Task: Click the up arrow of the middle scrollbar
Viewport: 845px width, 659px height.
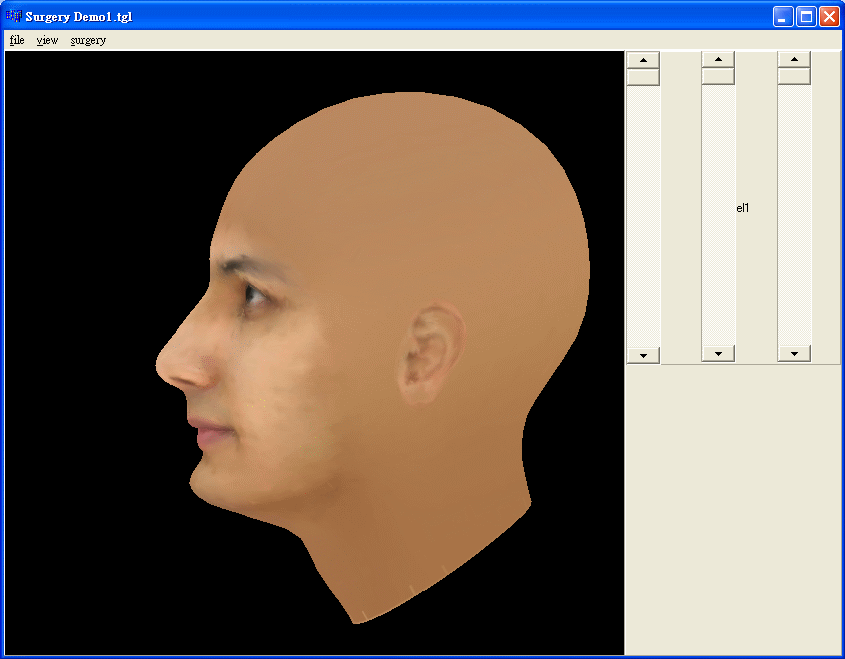Action: tap(718, 60)
